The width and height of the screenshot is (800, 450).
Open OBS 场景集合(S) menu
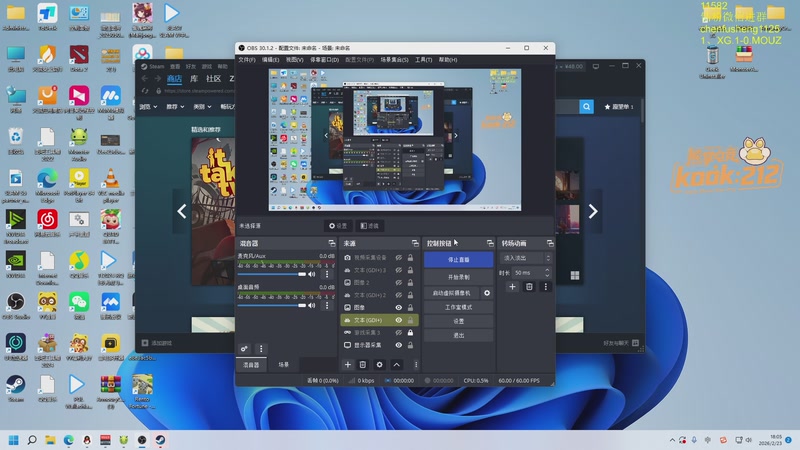coord(394,60)
